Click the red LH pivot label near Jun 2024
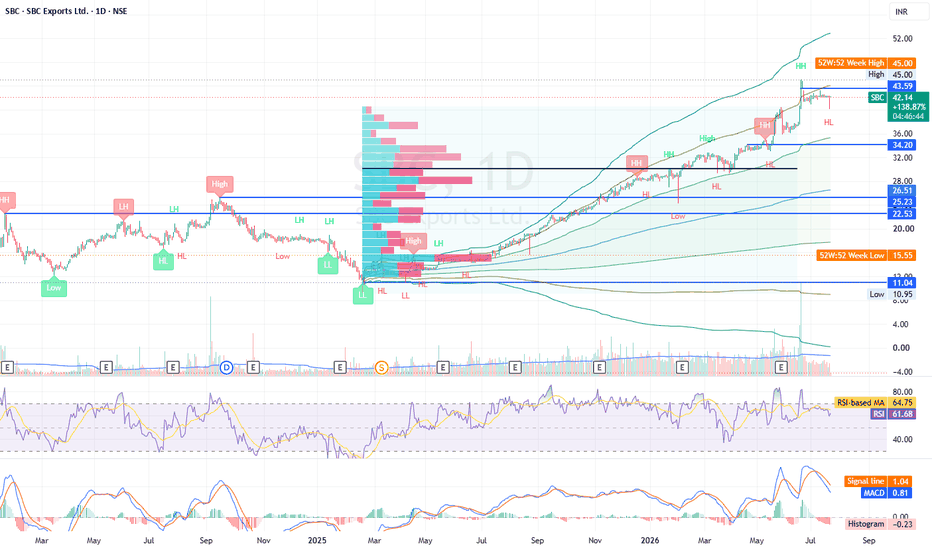This screenshot has width=932, height=550. click(x=123, y=208)
